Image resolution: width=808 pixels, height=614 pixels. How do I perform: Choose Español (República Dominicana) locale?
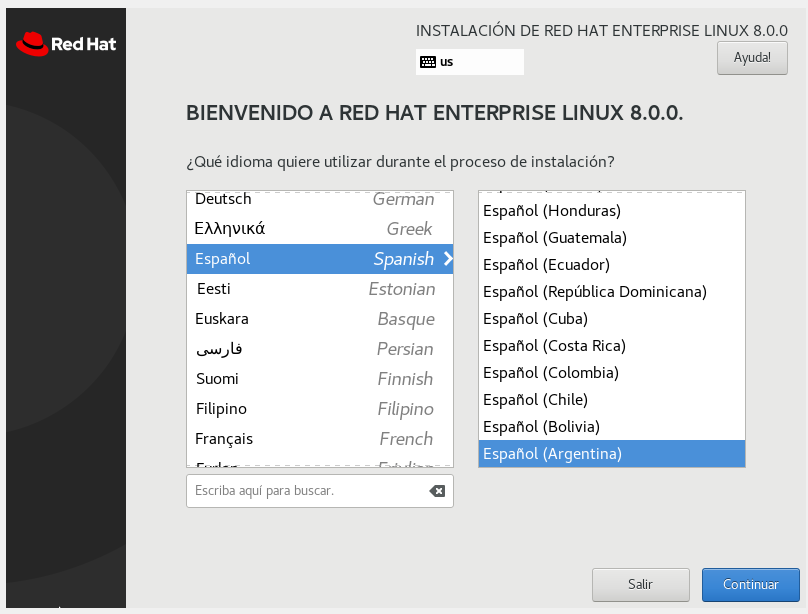pos(612,292)
